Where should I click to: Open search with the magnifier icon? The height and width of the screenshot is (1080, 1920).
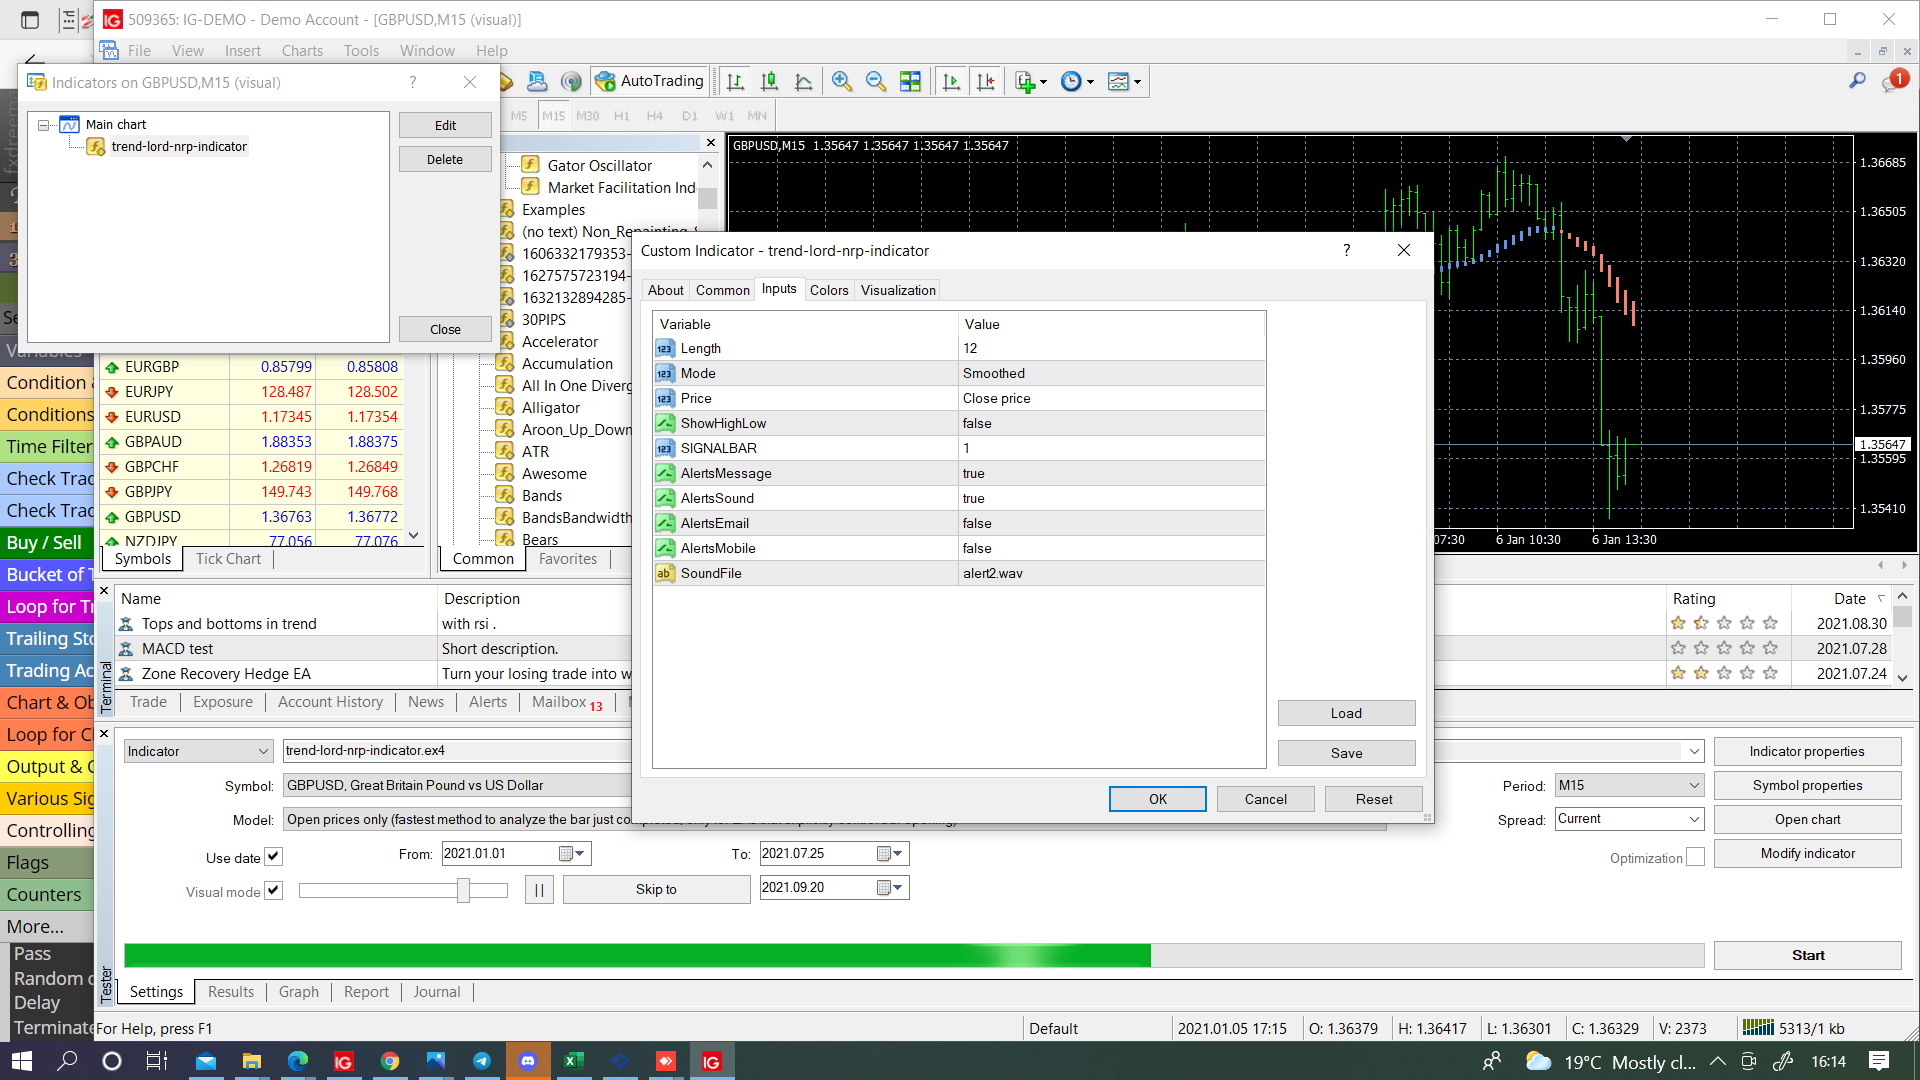[1857, 81]
